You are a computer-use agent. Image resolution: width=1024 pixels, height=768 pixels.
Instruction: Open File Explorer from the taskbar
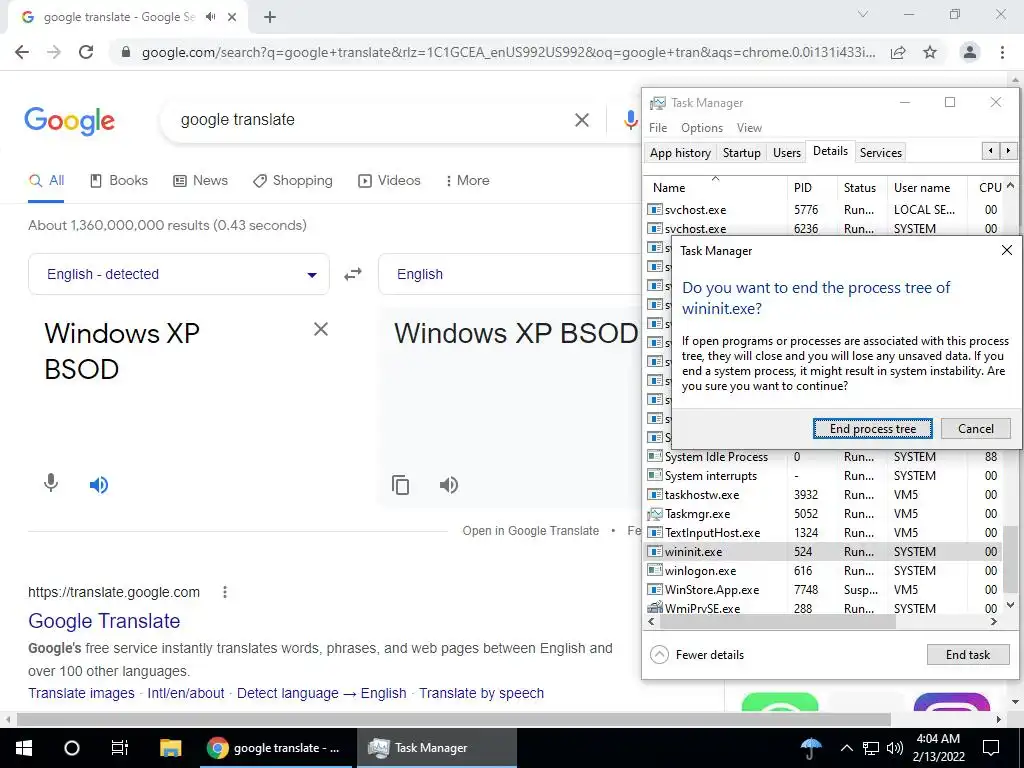[x=170, y=748]
